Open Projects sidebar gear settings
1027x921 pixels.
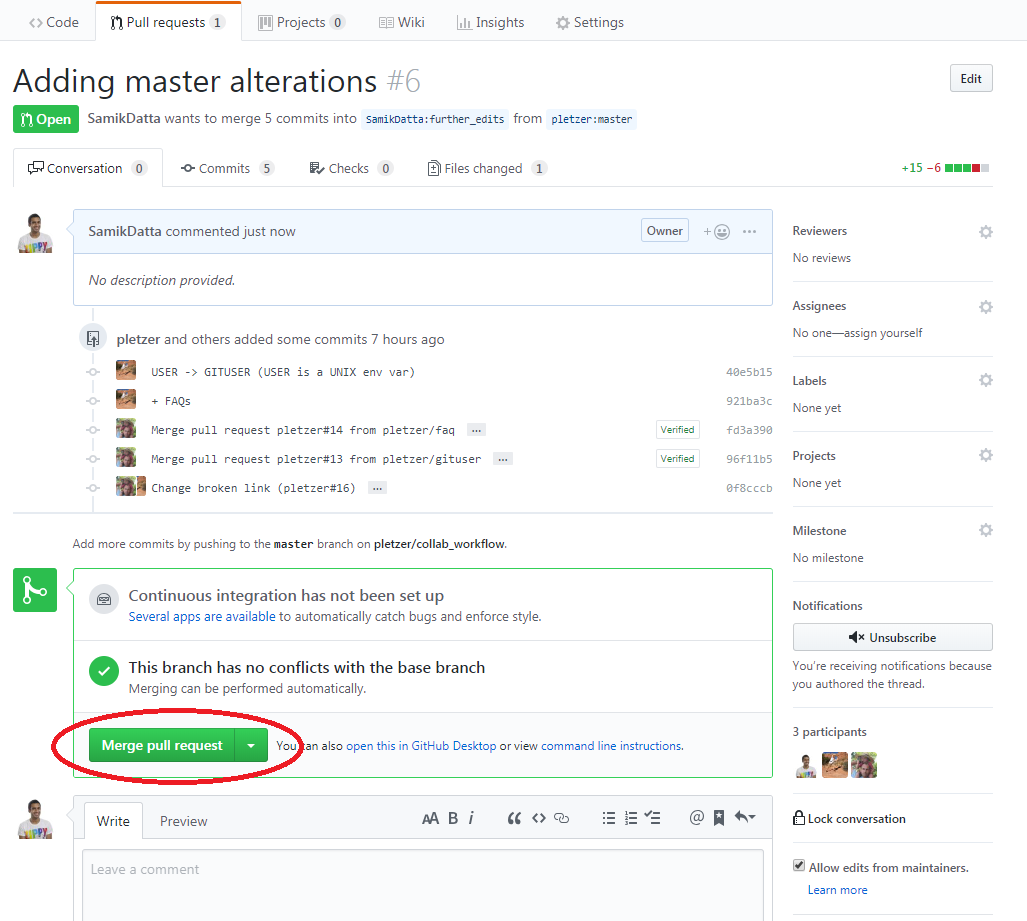click(985, 455)
